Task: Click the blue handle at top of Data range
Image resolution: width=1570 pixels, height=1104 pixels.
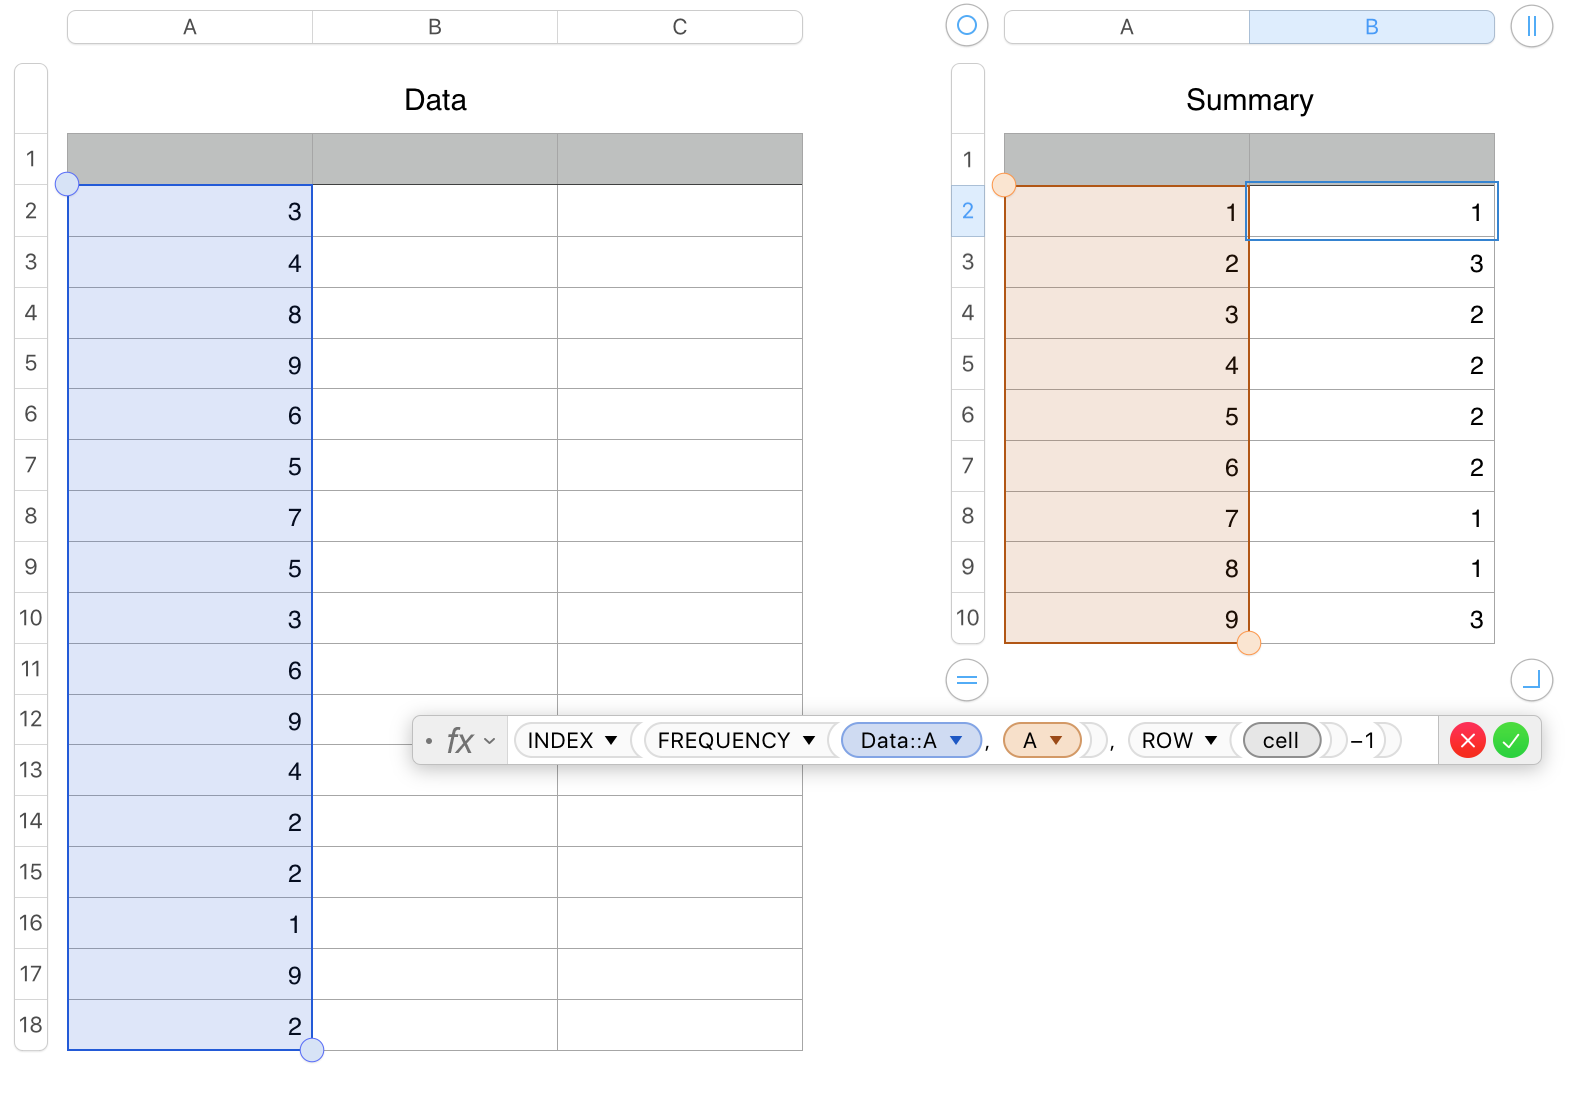Action: pos(67,184)
